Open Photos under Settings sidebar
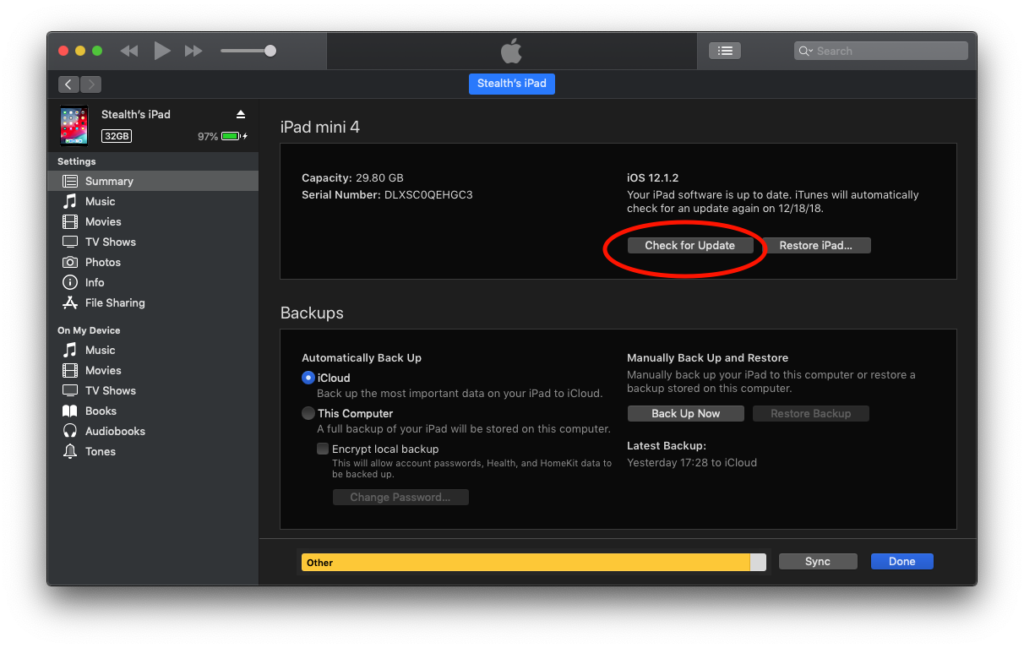Viewport: 1024px width, 648px height. (102, 262)
